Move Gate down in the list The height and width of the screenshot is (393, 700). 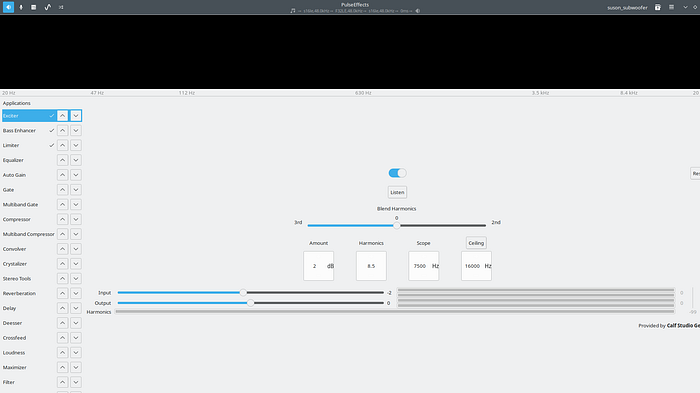tap(76, 189)
